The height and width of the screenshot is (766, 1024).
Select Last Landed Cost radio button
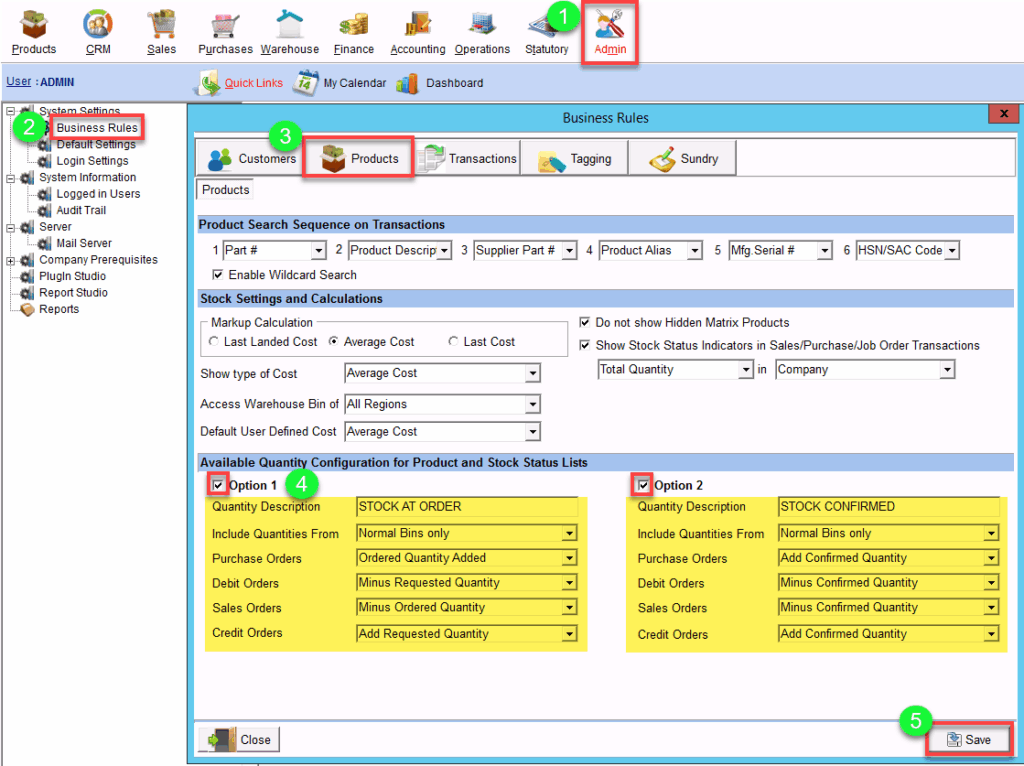point(214,342)
